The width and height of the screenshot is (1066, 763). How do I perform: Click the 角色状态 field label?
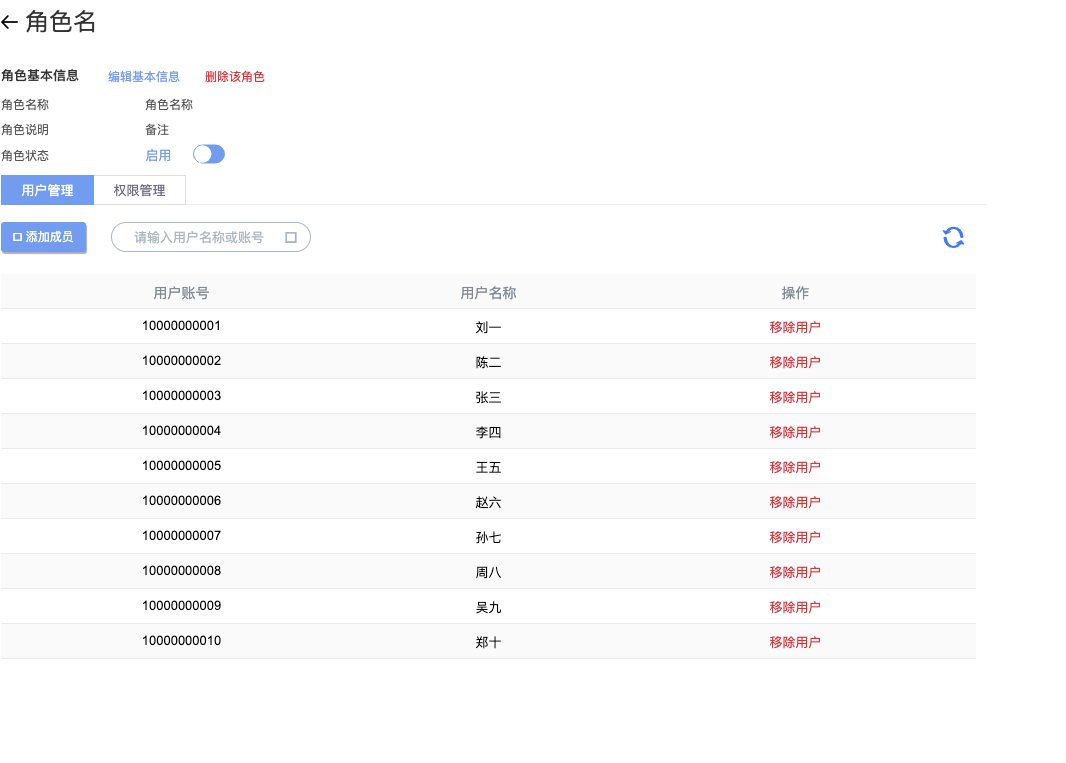[x=25, y=156]
